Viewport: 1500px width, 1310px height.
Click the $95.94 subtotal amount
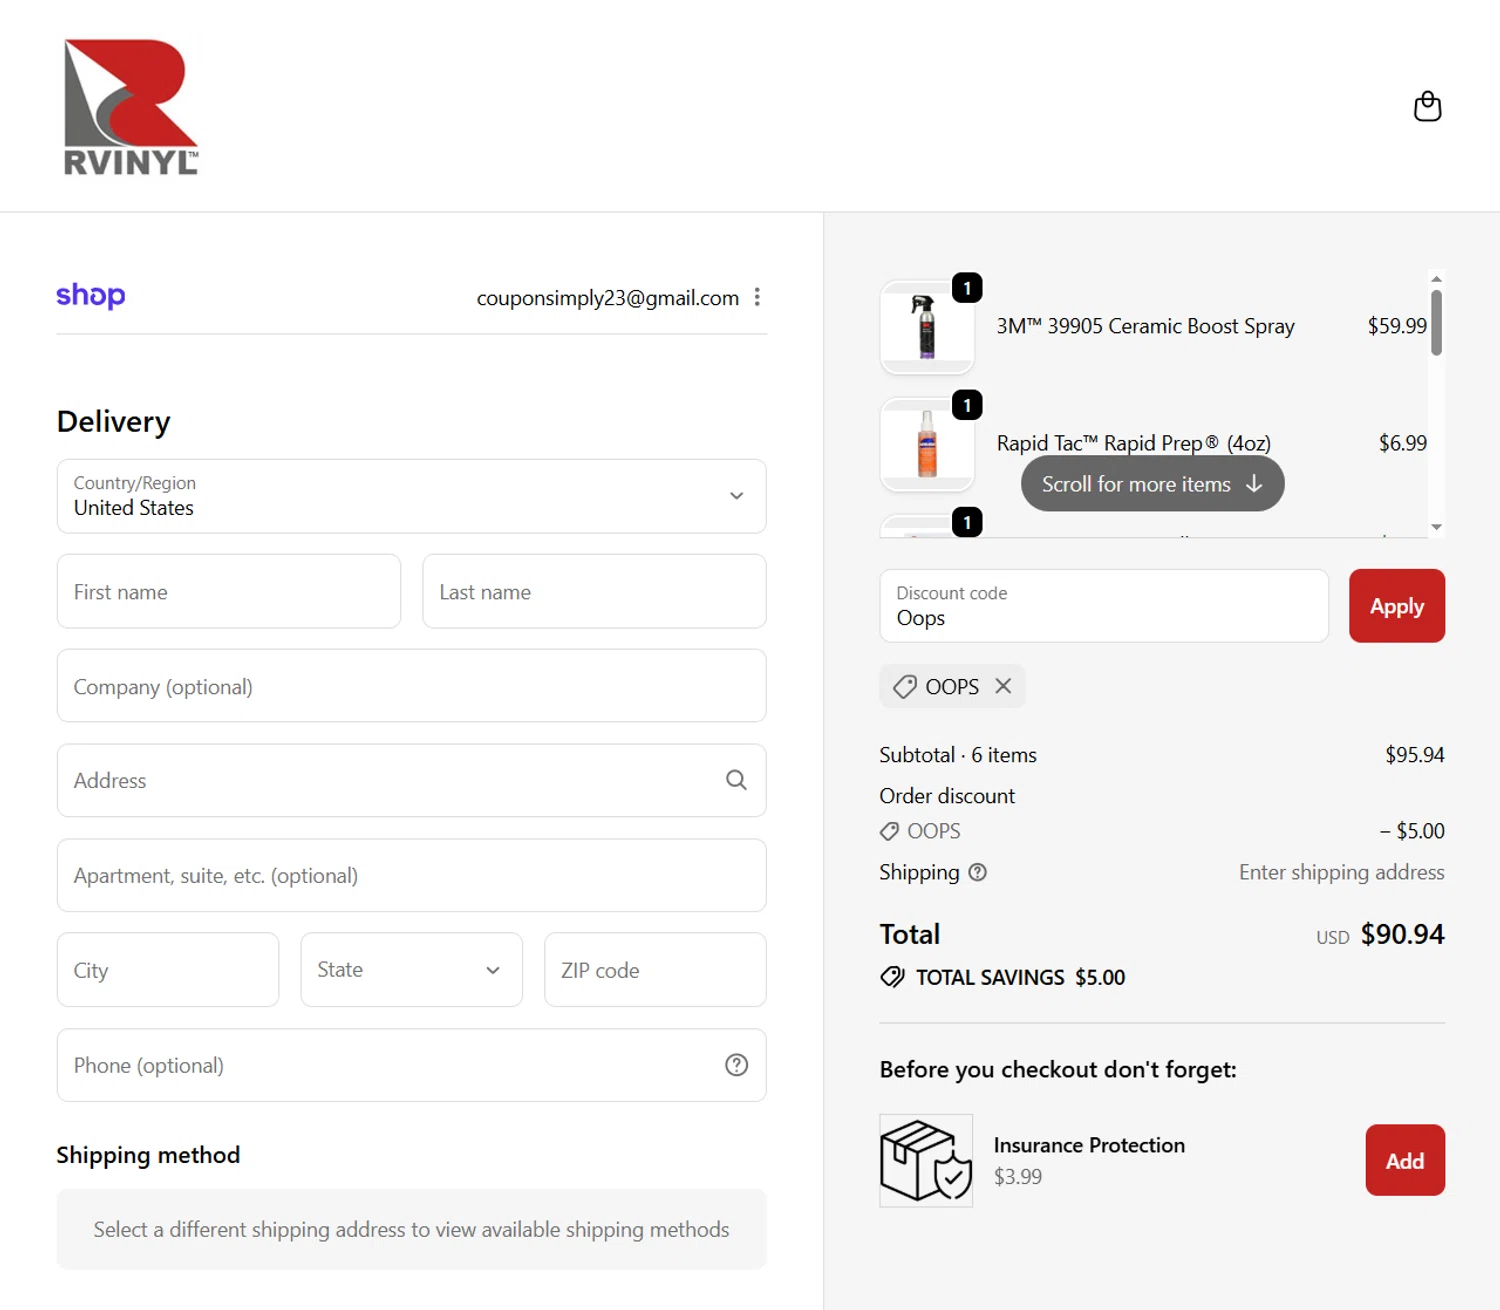coord(1414,755)
